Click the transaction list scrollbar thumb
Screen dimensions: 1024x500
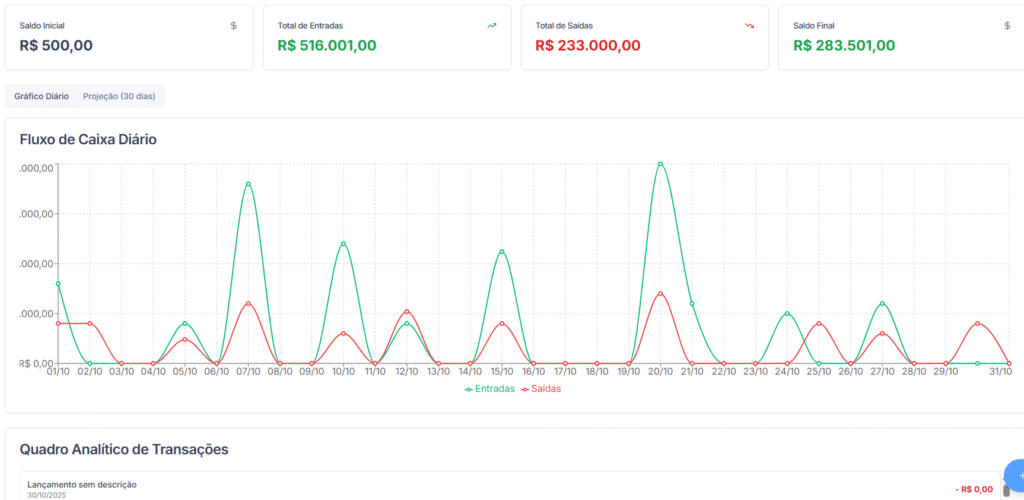1006,490
